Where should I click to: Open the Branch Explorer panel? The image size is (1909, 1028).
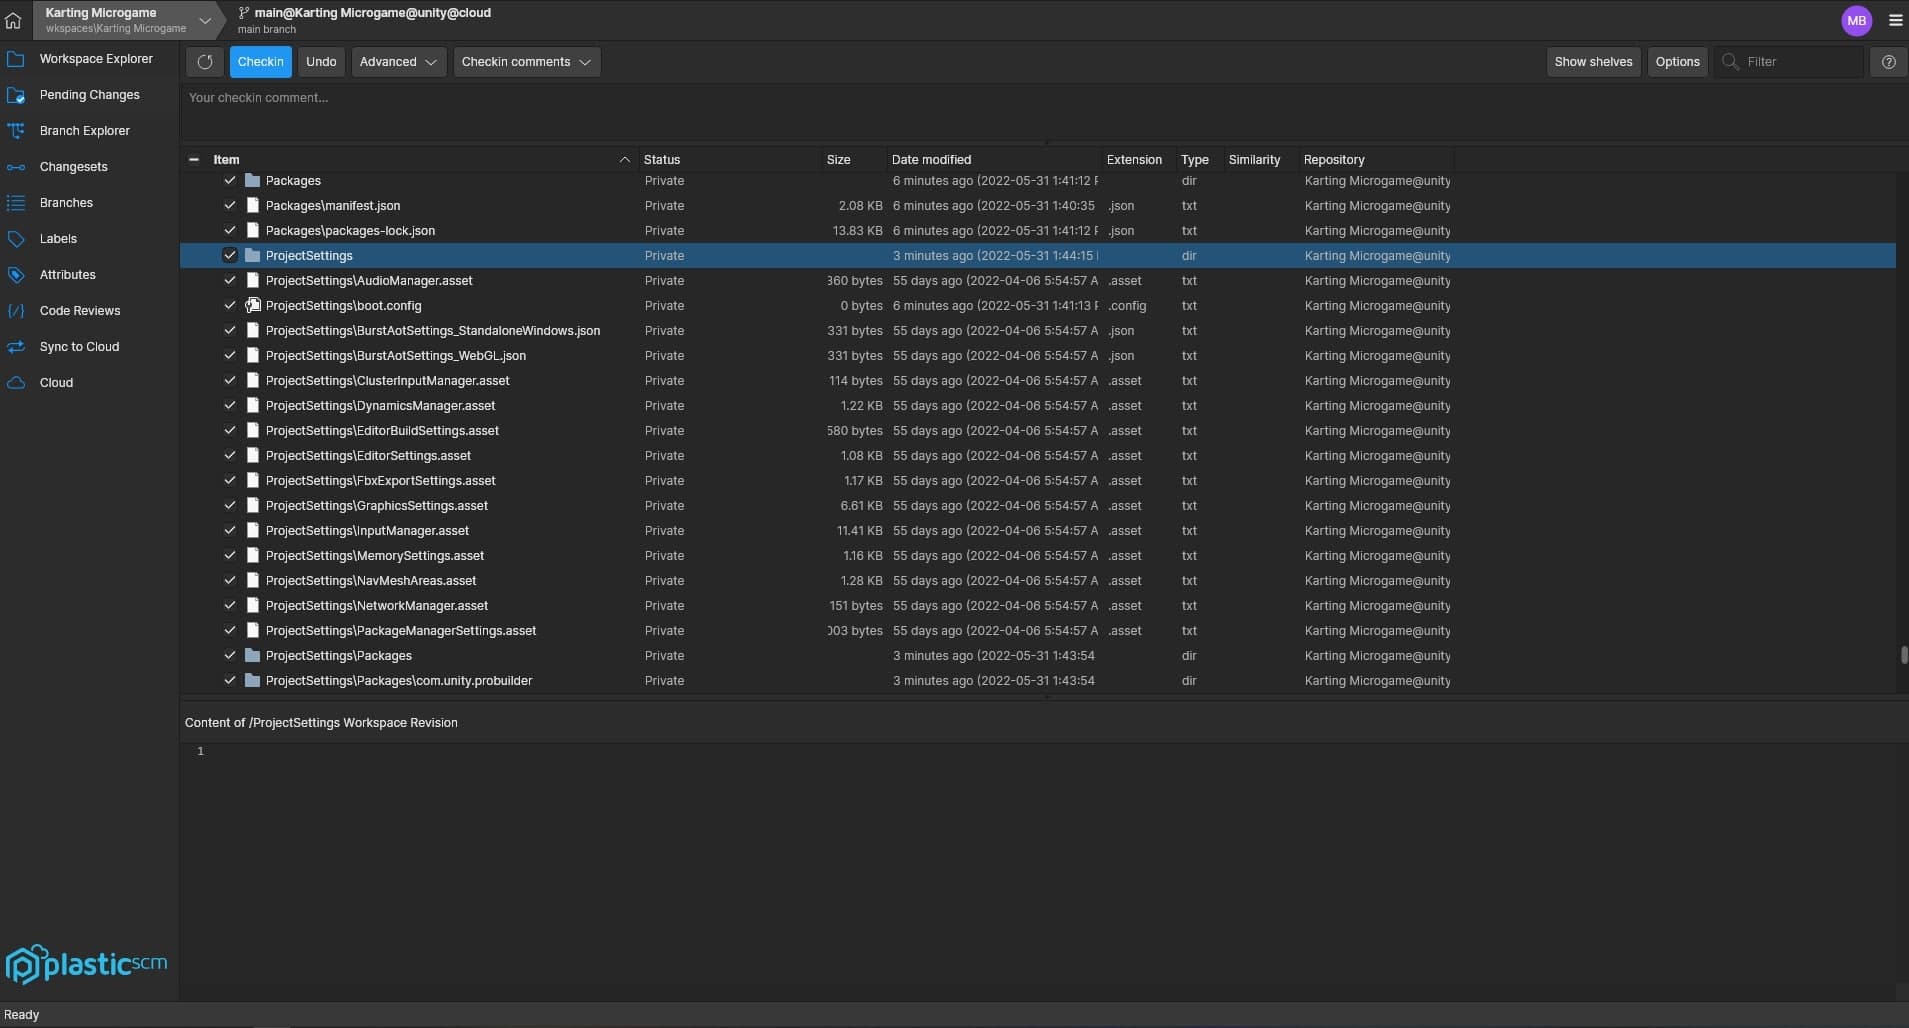click(x=85, y=130)
